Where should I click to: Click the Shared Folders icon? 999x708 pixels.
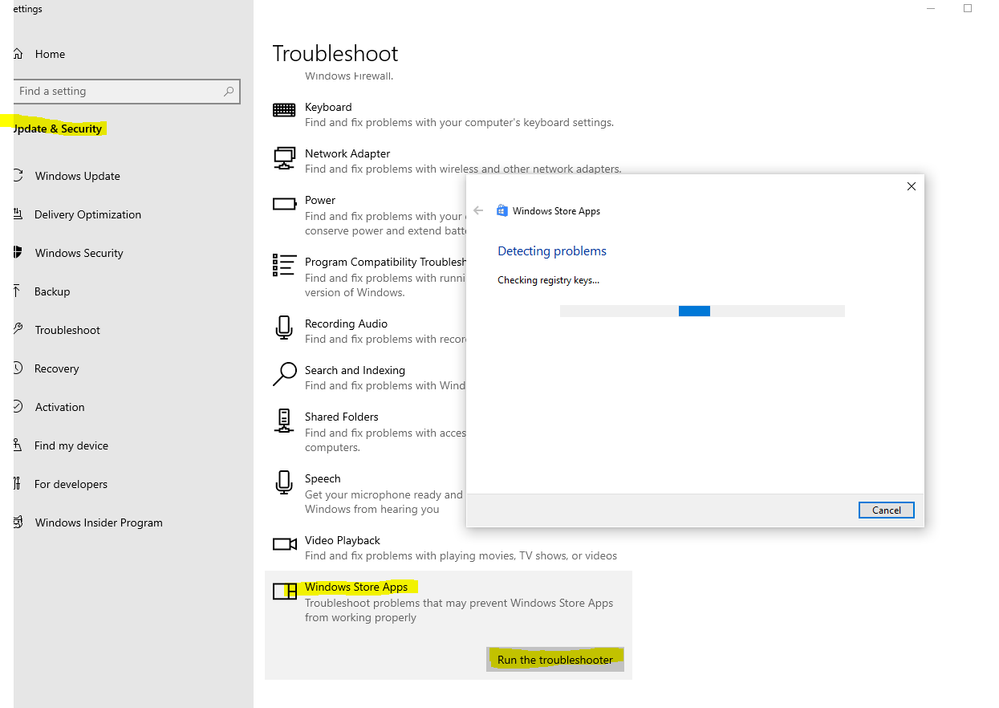284,421
